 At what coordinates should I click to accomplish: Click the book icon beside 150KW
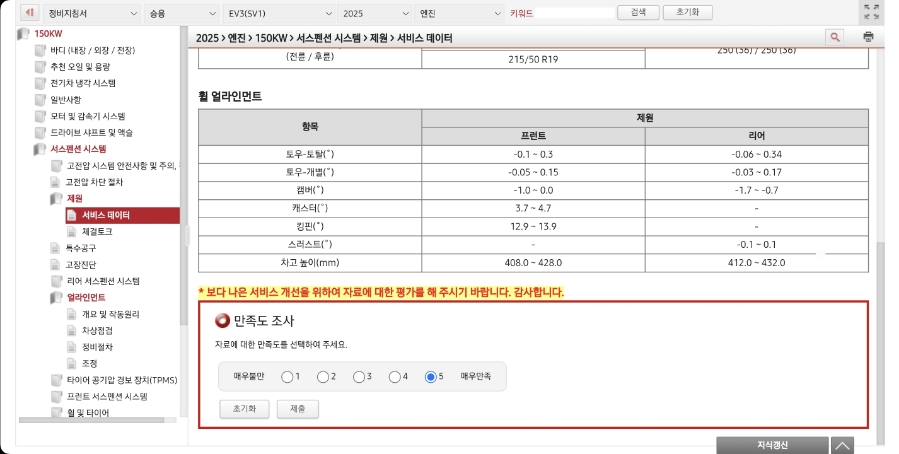[24, 34]
